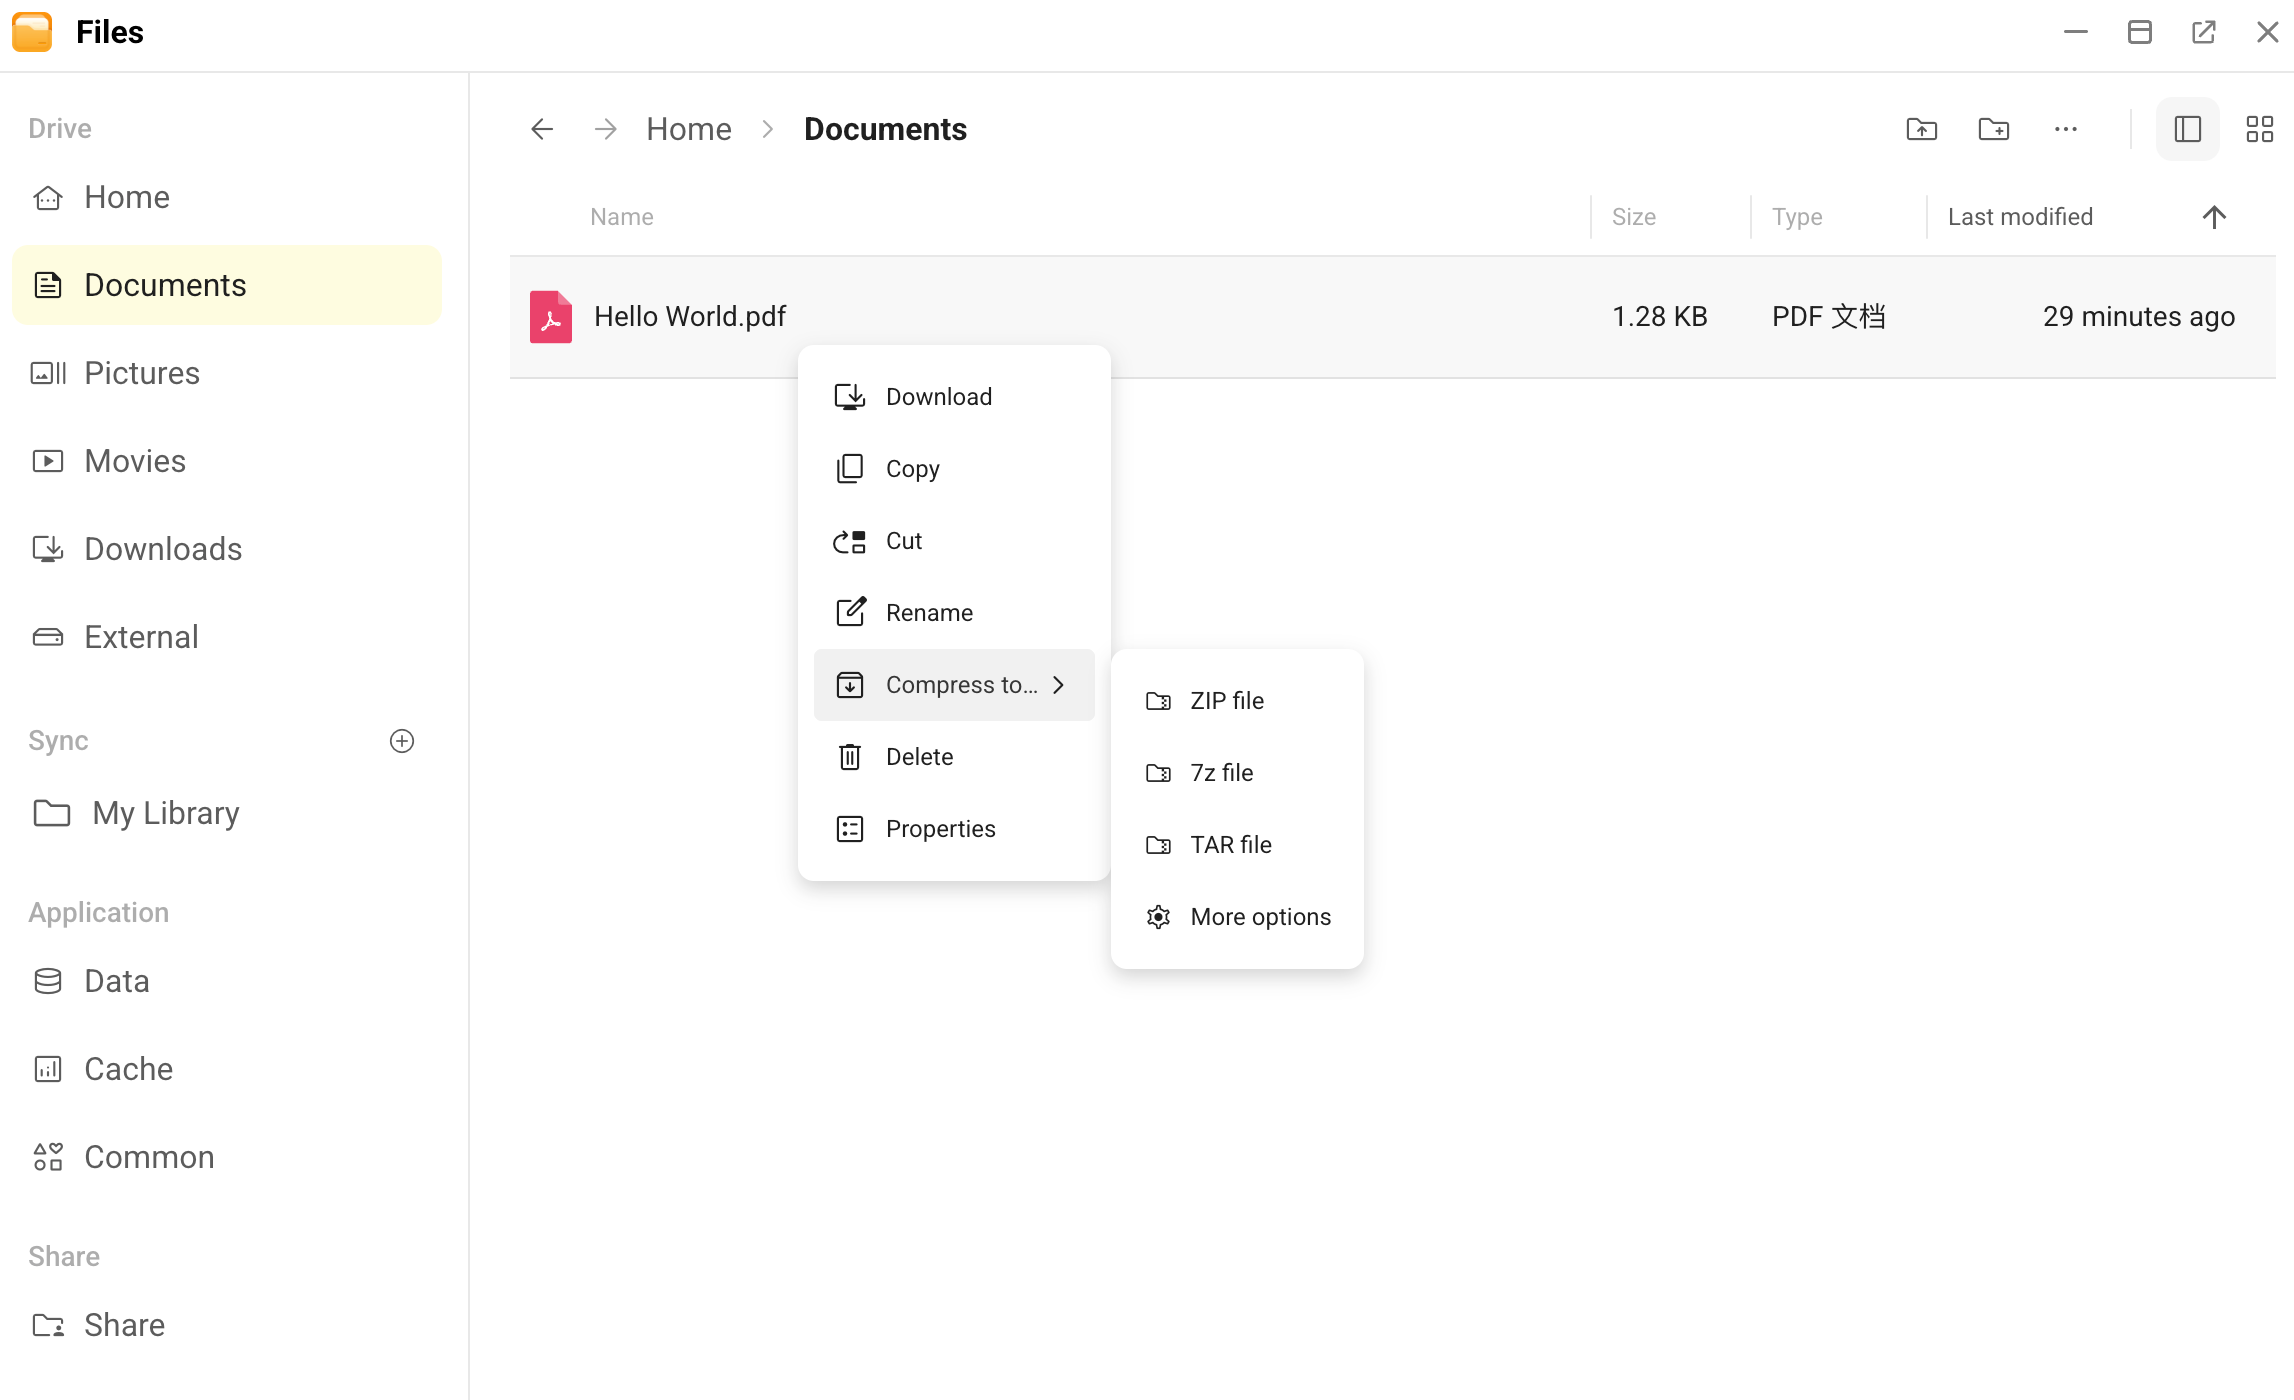
Task: Open the three-dots more menu
Action: pos(2065,129)
